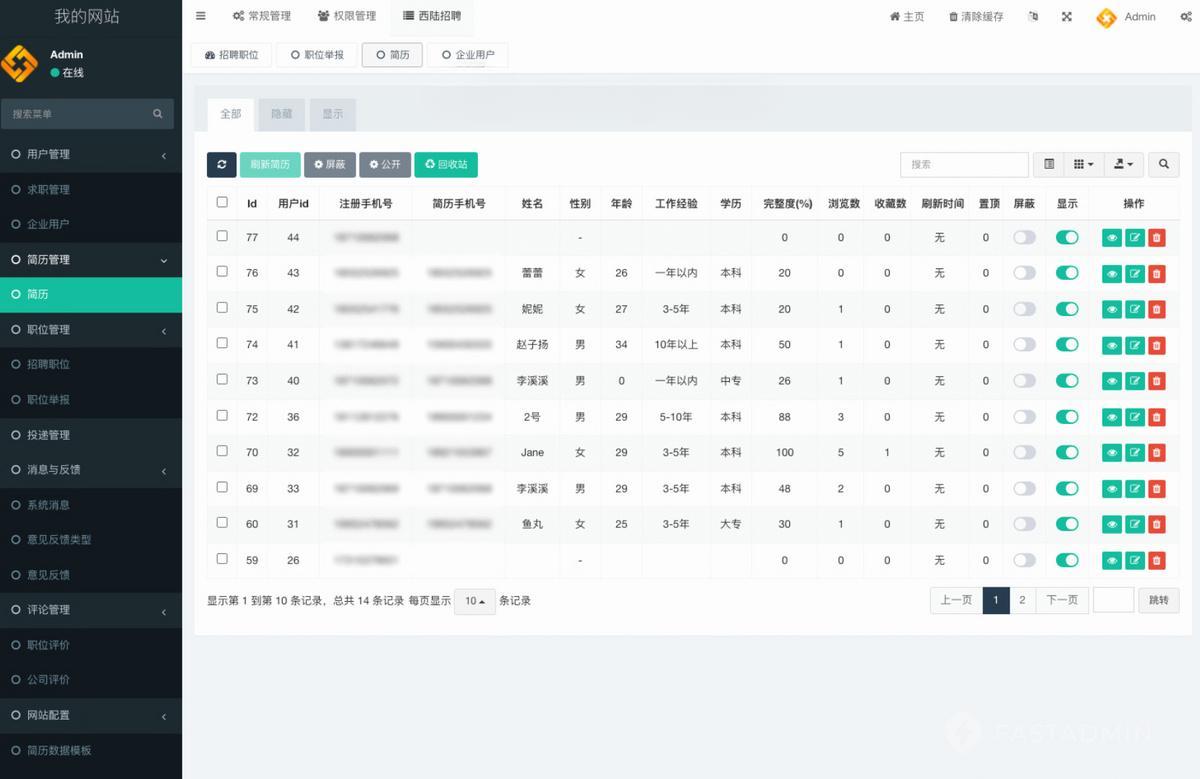Open the 回收站 recycle bin button

click(x=446, y=164)
